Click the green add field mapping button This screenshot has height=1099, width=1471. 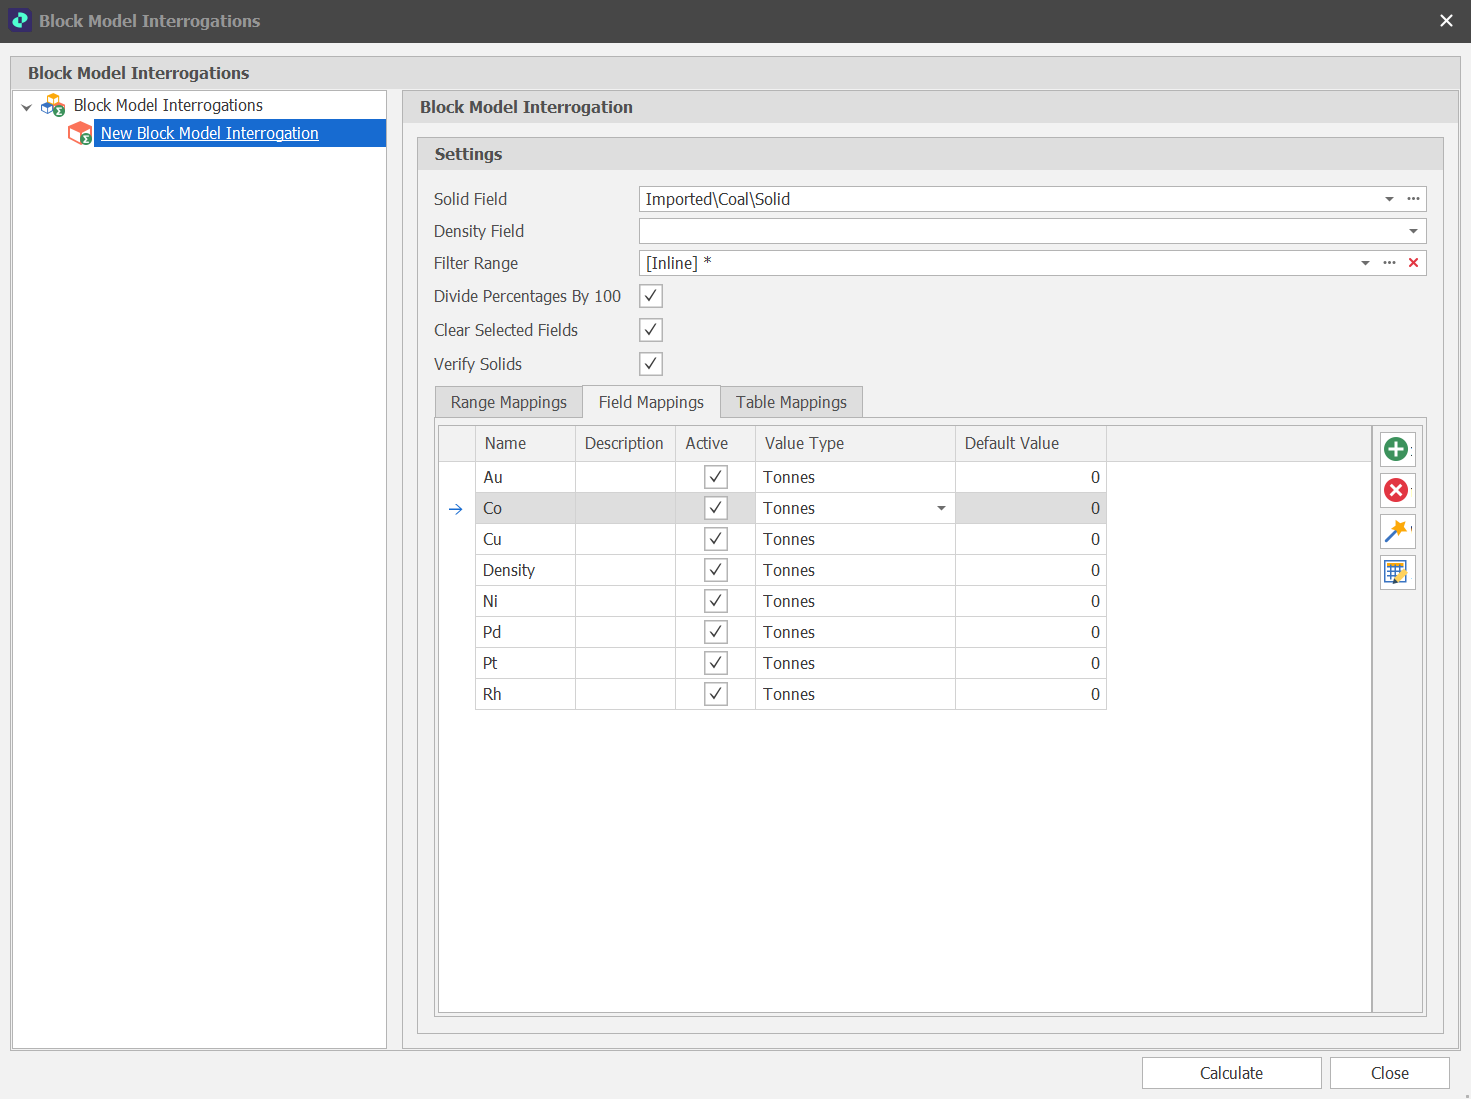[1396, 449]
